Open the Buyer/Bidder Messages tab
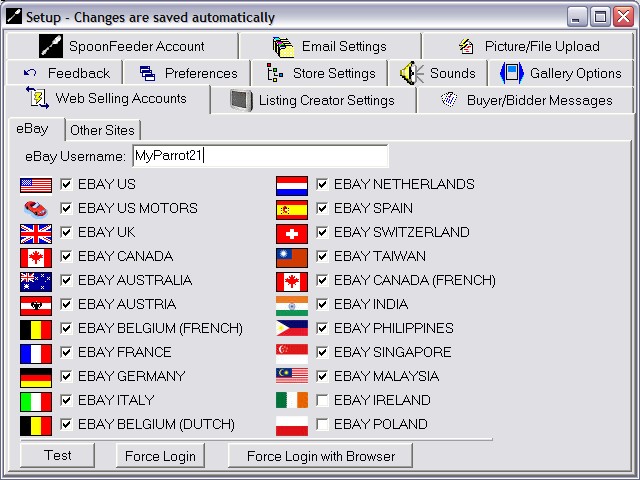Viewport: 640px width, 480px height. pyautogui.click(x=526, y=100)
